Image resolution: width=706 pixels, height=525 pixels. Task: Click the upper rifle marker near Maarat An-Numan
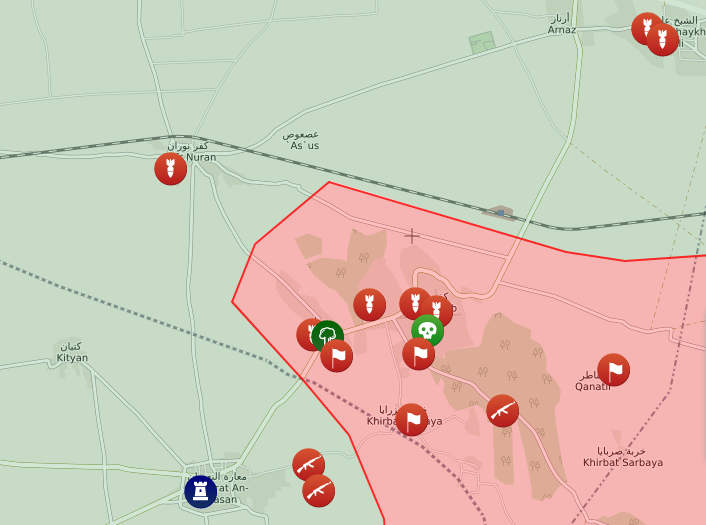click(x=308, y=464)
